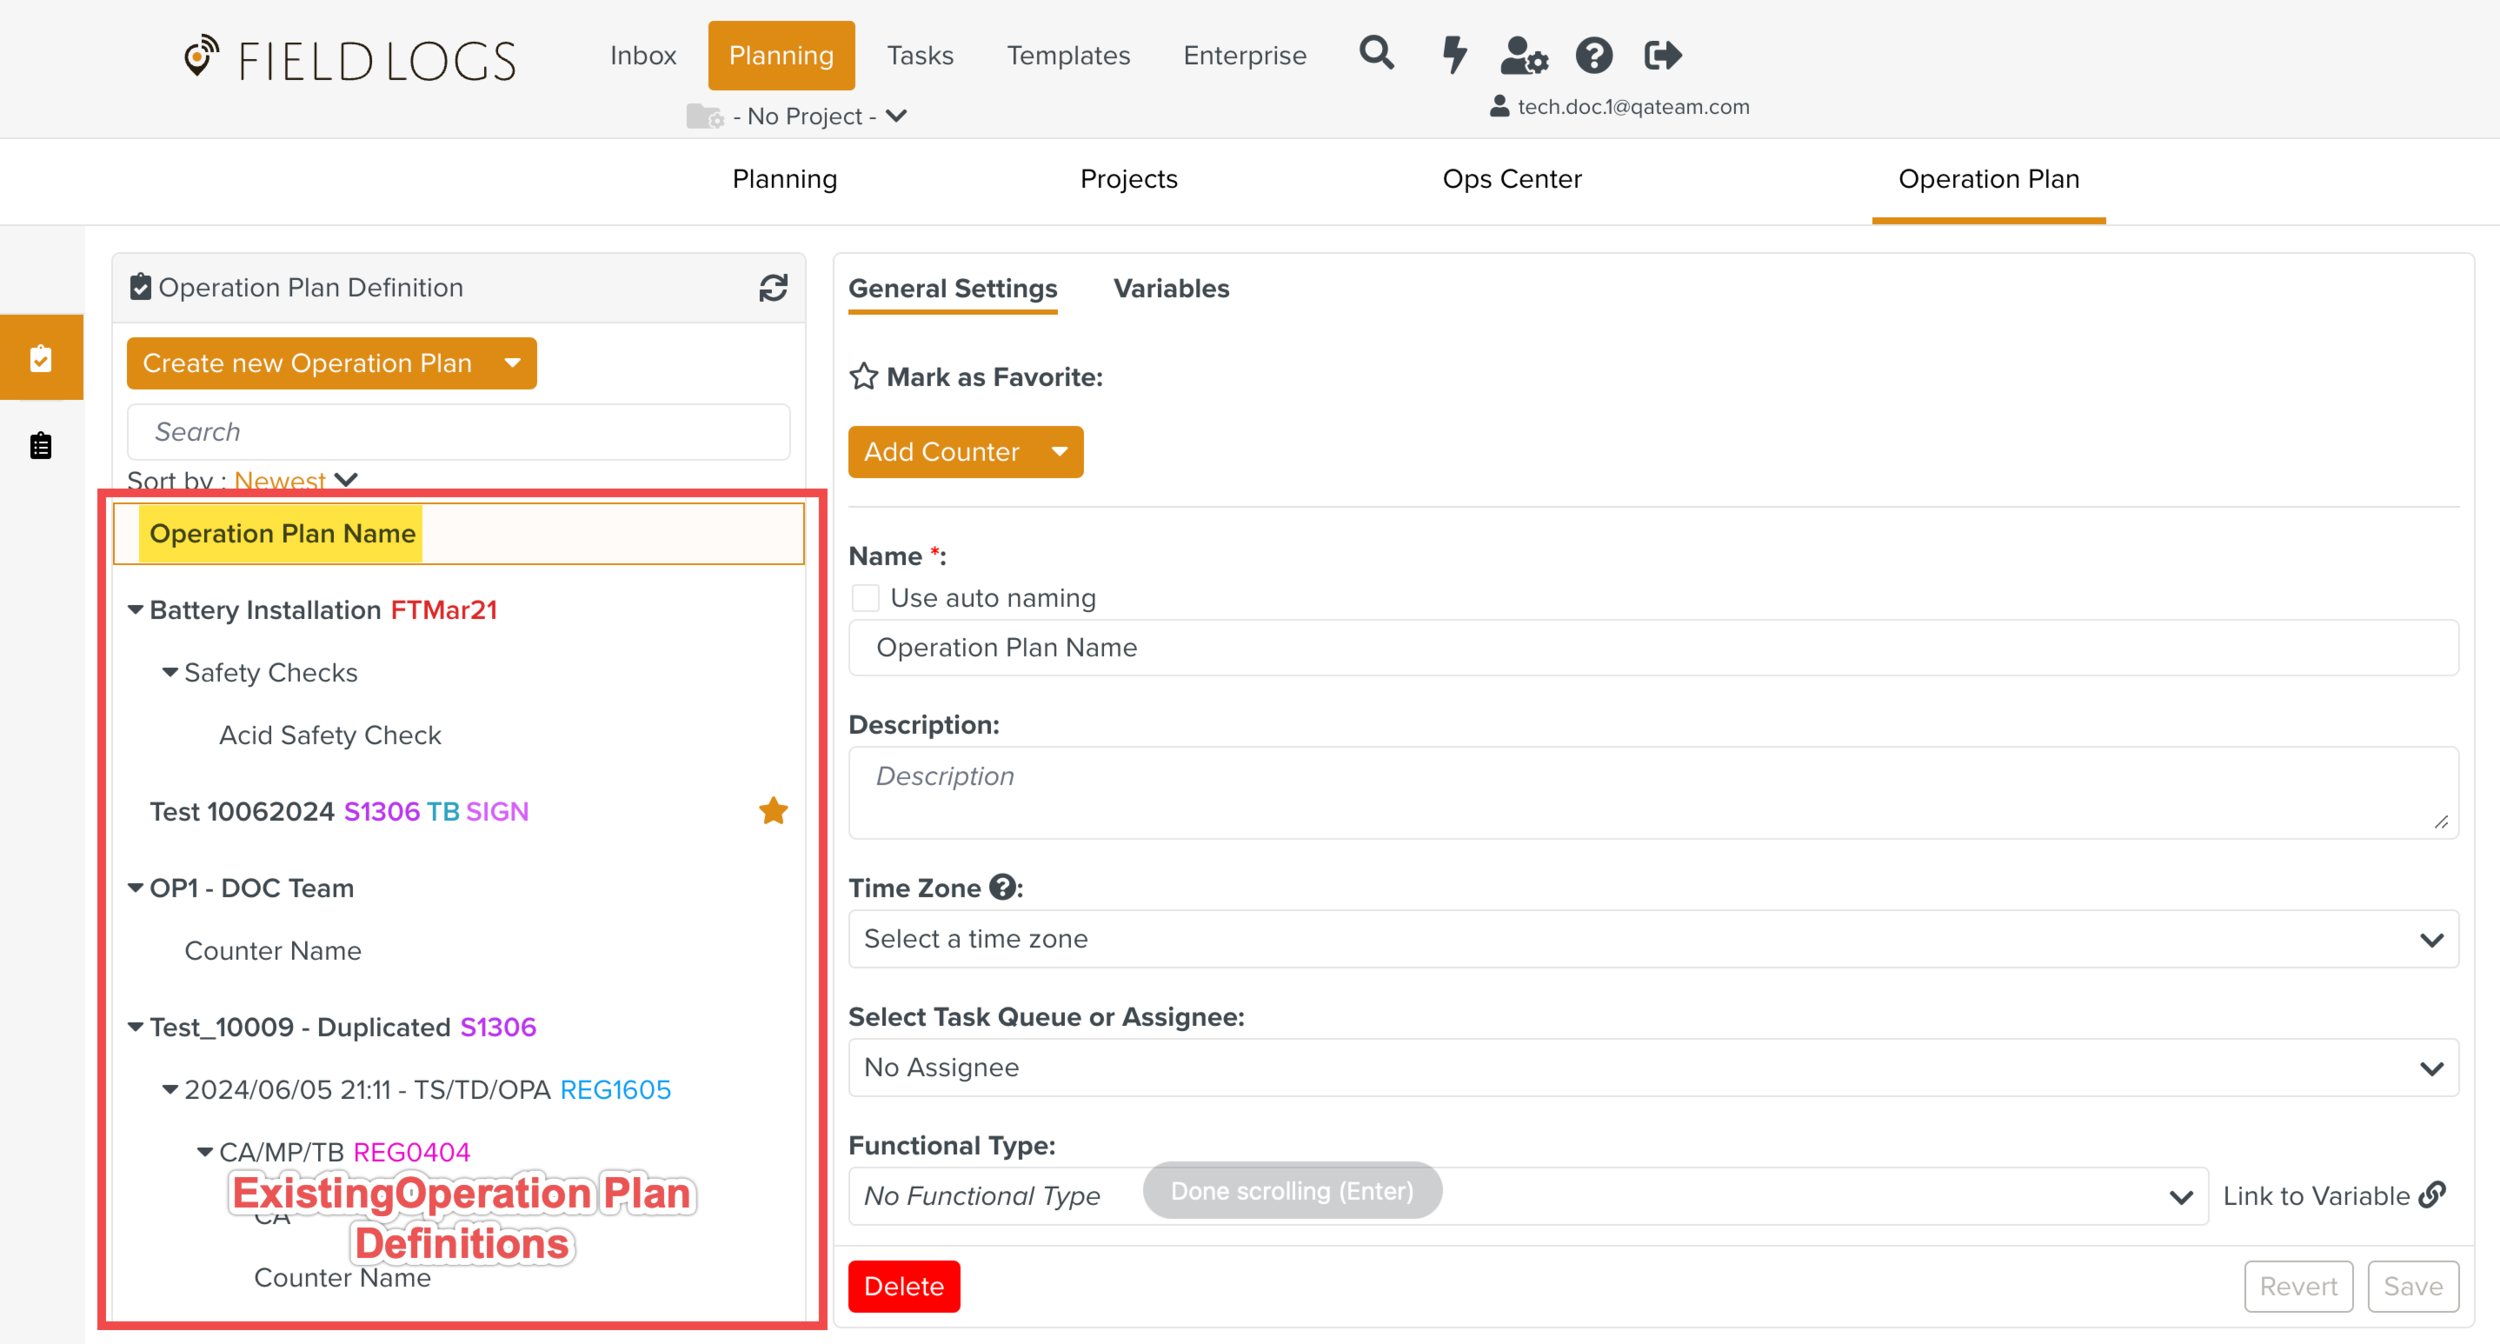The image size is (2500, 1344).
Task: Click the Create new Operation Plan button
Action: coord(307,363)
